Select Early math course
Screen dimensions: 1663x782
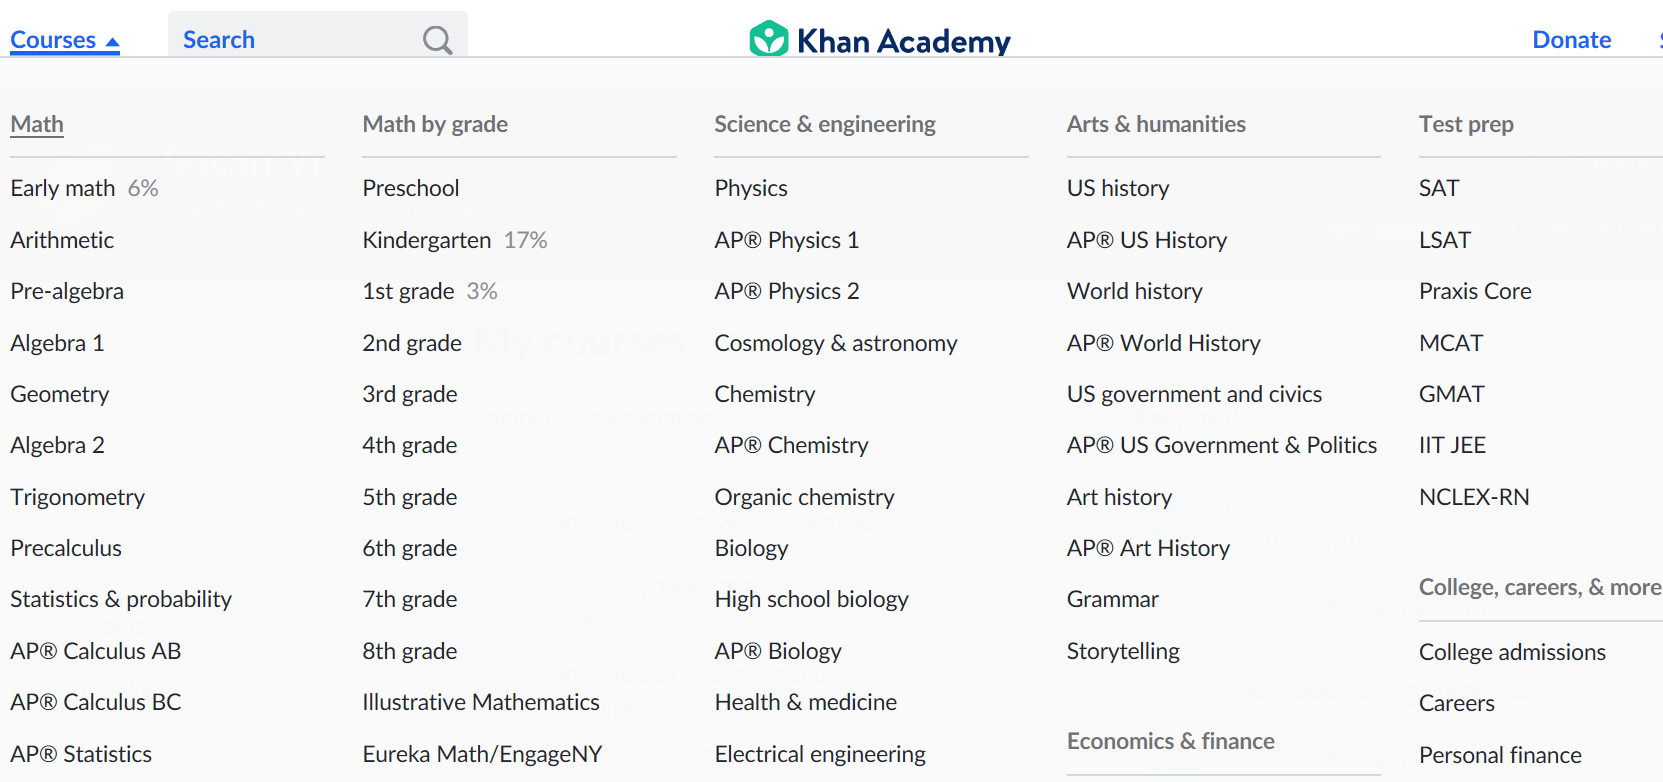(63, 188)
